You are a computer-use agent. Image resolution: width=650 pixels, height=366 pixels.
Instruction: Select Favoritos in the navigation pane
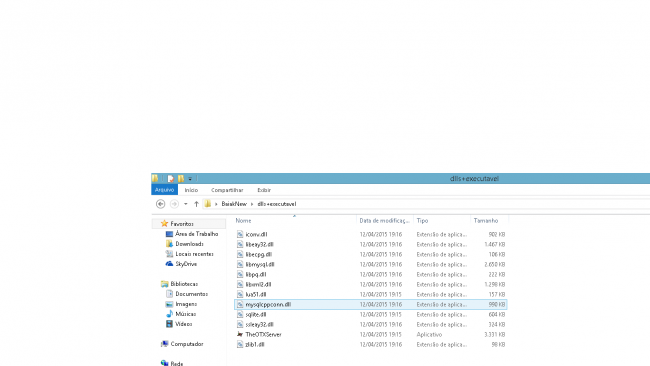(x=182, y=224)
